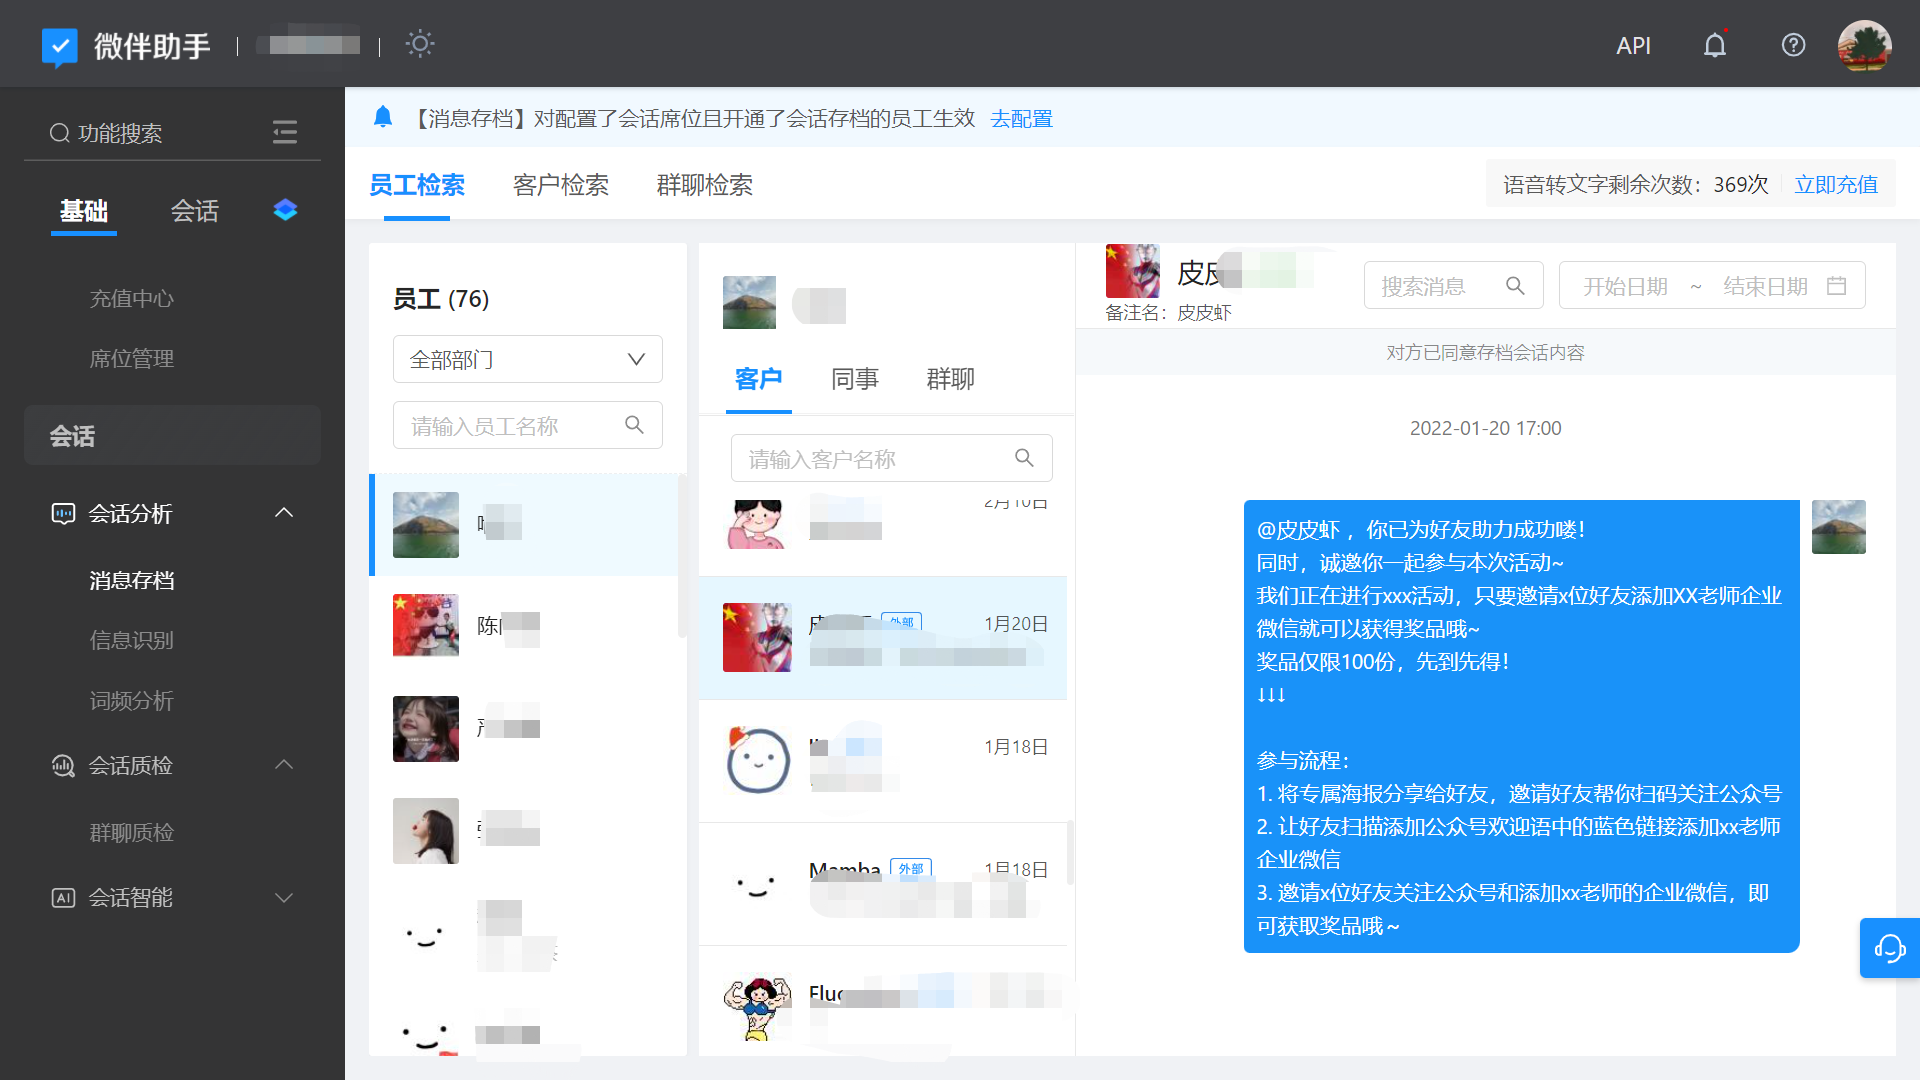The width and height of the screenshot is (1920, 1080).
Task: Open the 群聊质检 menu item
Action: tap(131, 832)
